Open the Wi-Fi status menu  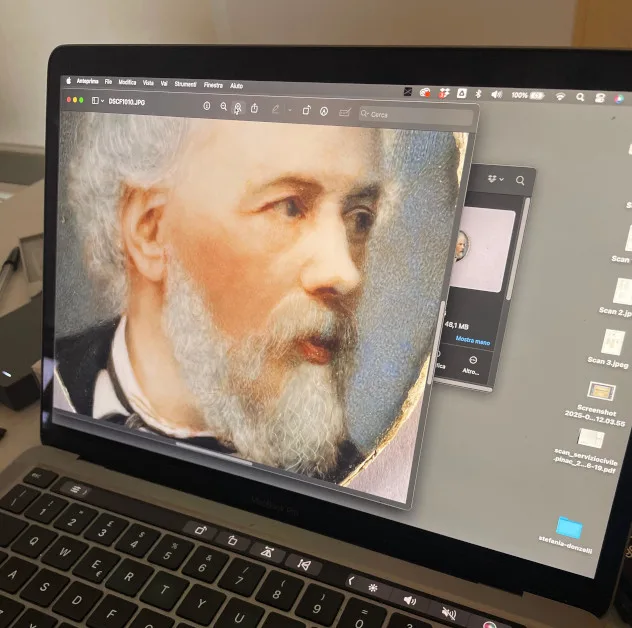(x=560, y=96)
